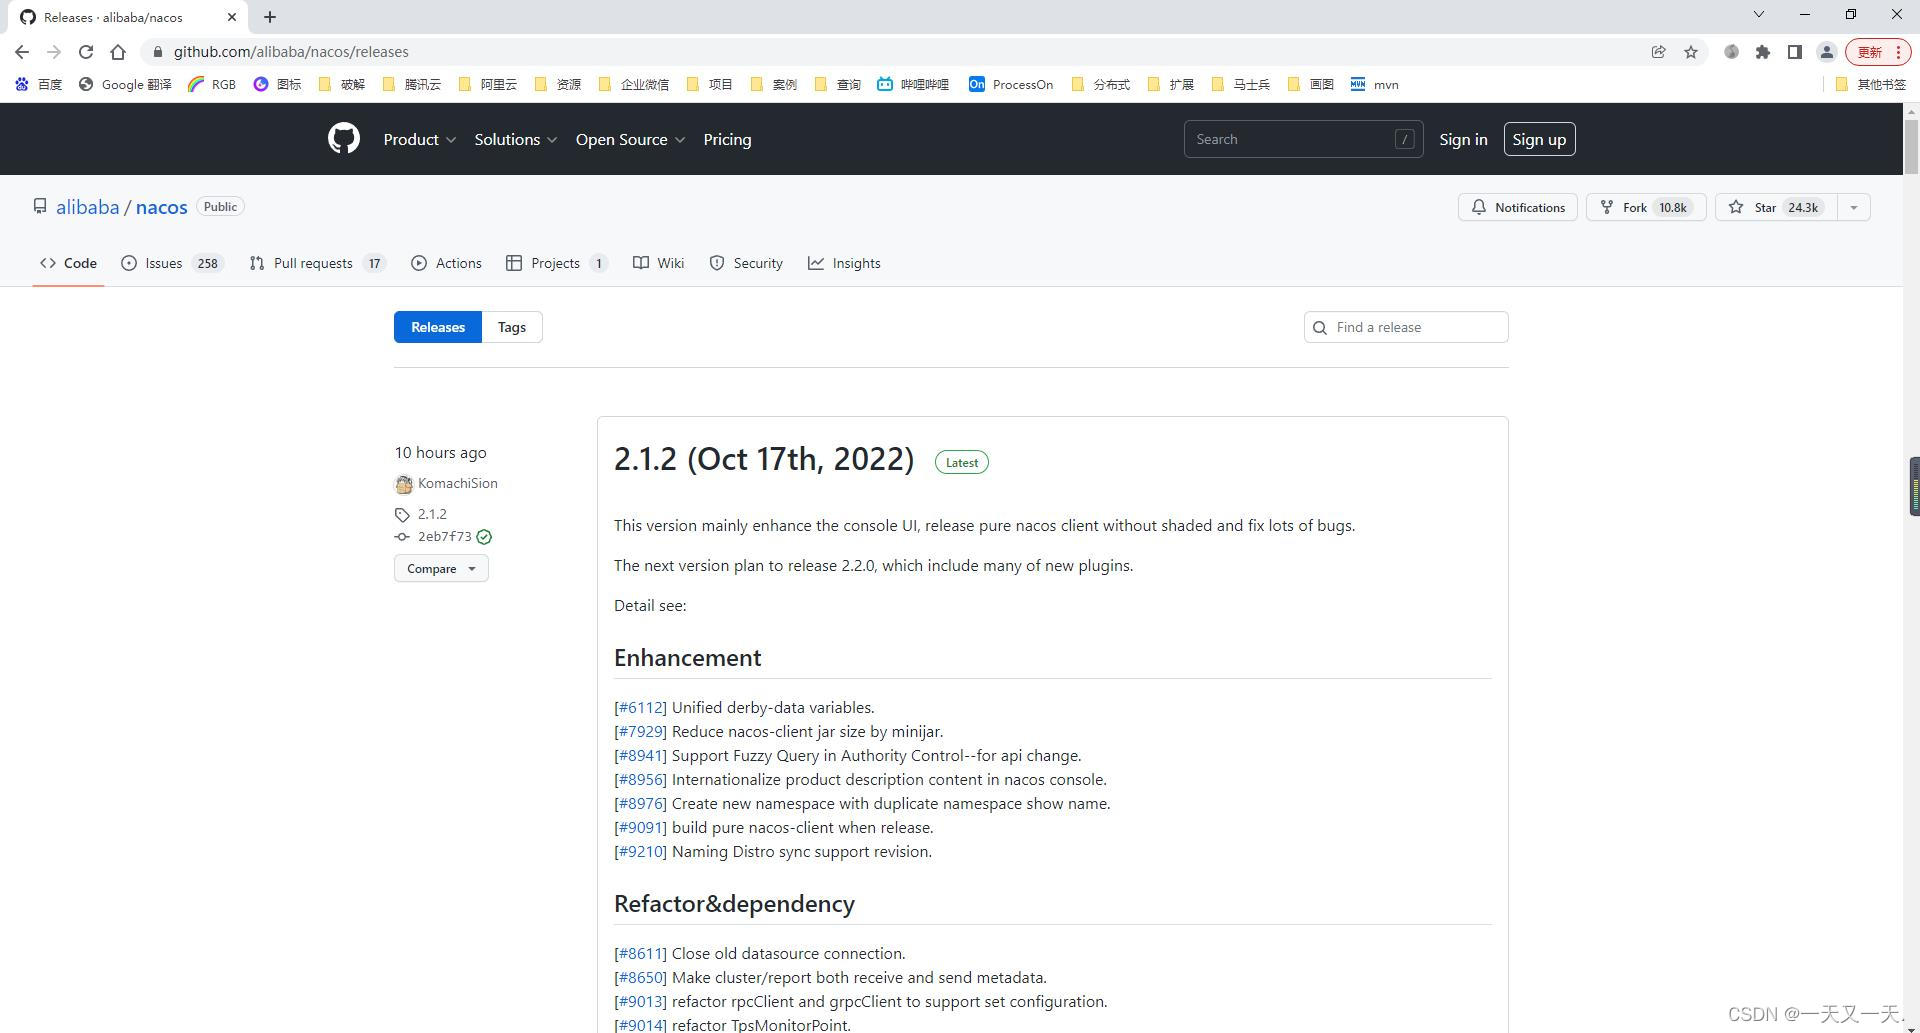Screen dimensions: 1920x1033
Task: Switch to the Issues tab
Action: pos(172,263)
